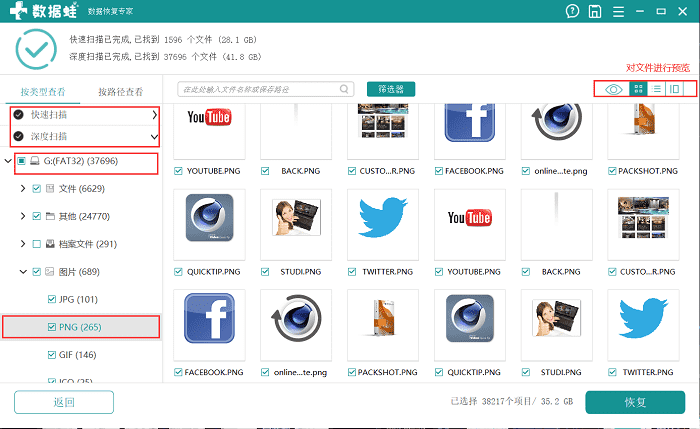This screenshot has width=700, height=429.
Task: Select the 按类型查看 tab
Action: pos(41,91)
